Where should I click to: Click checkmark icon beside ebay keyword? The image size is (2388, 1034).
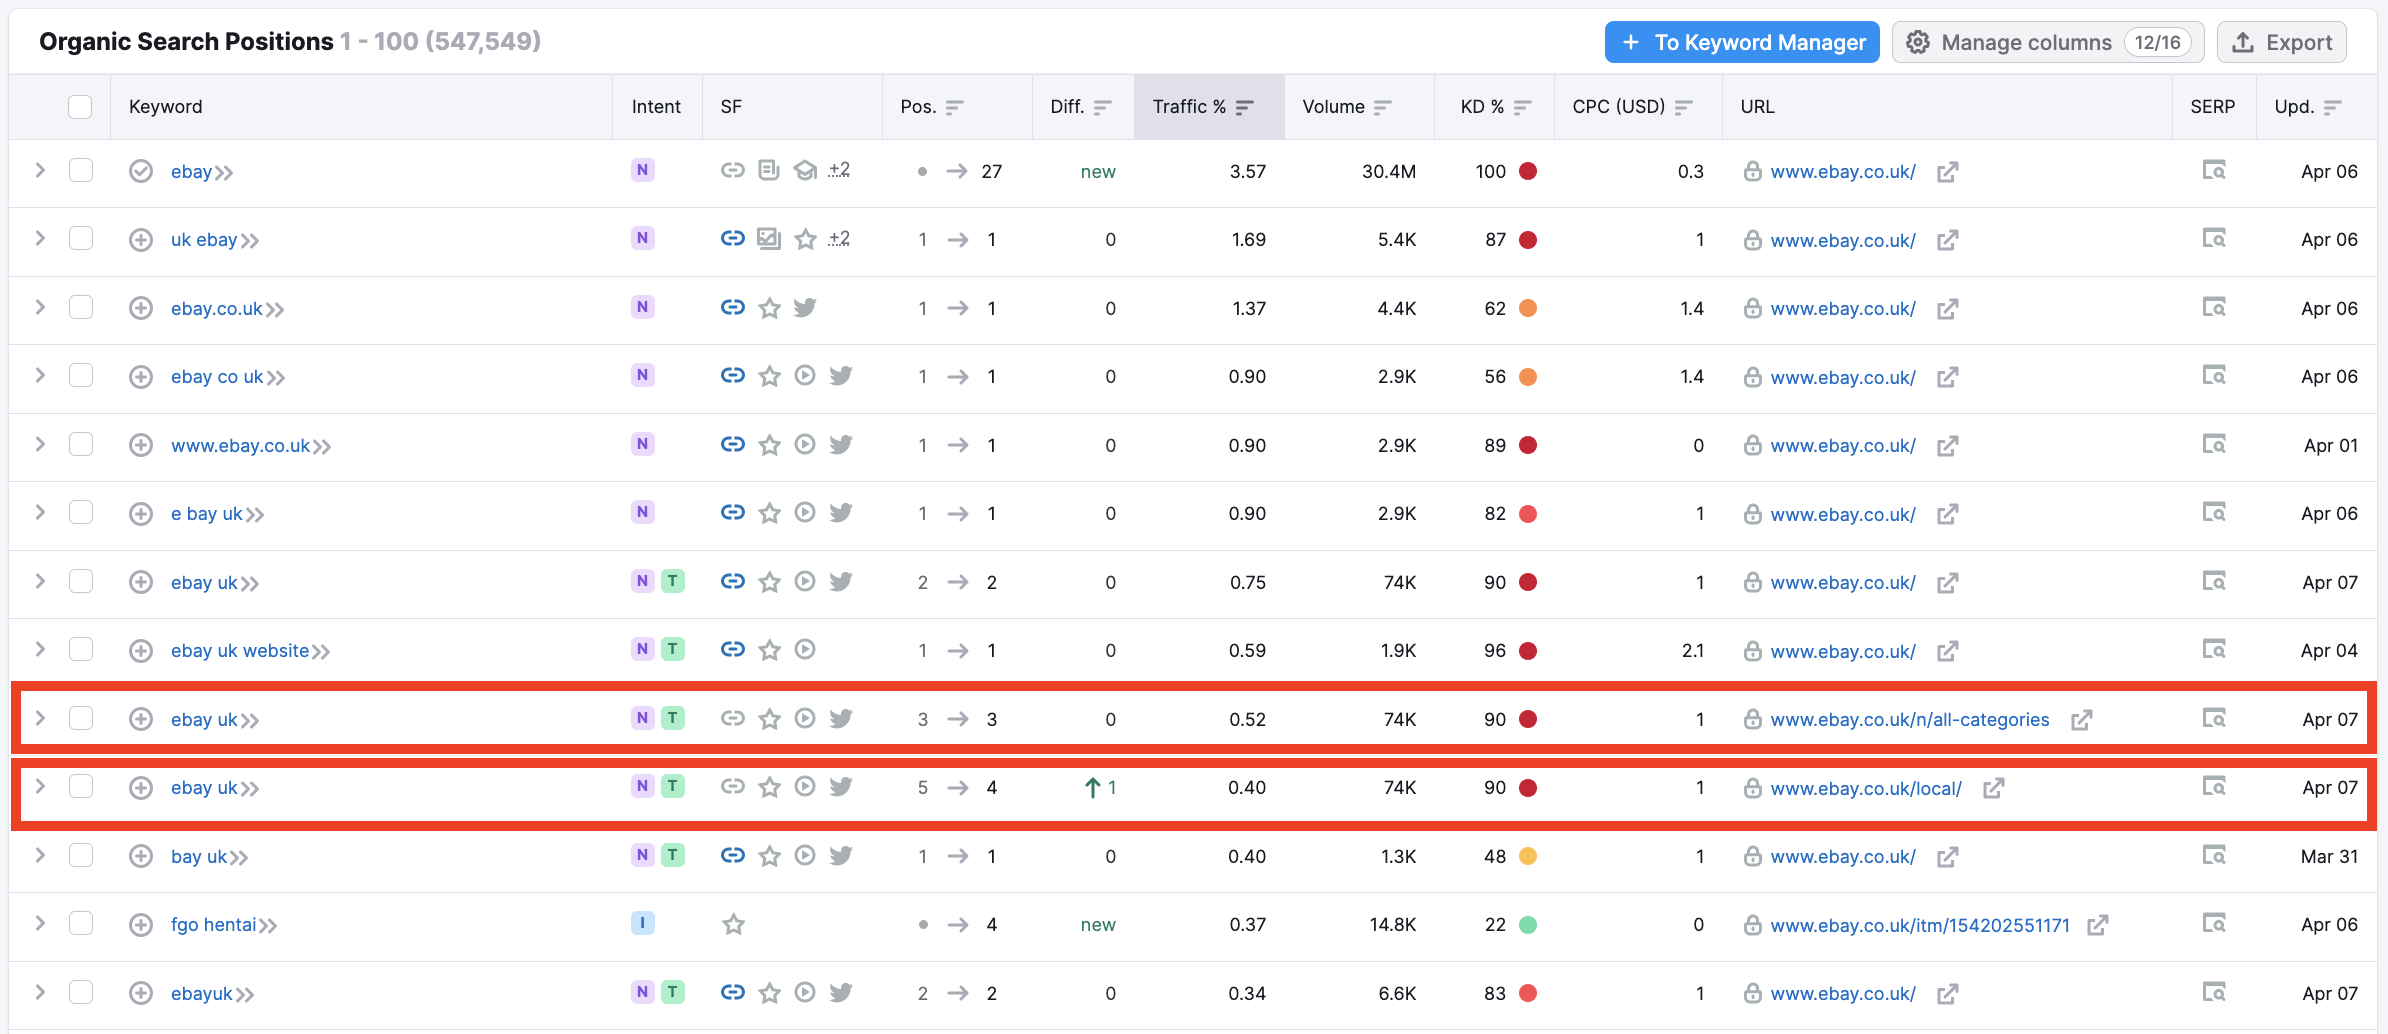click(141, 171)
